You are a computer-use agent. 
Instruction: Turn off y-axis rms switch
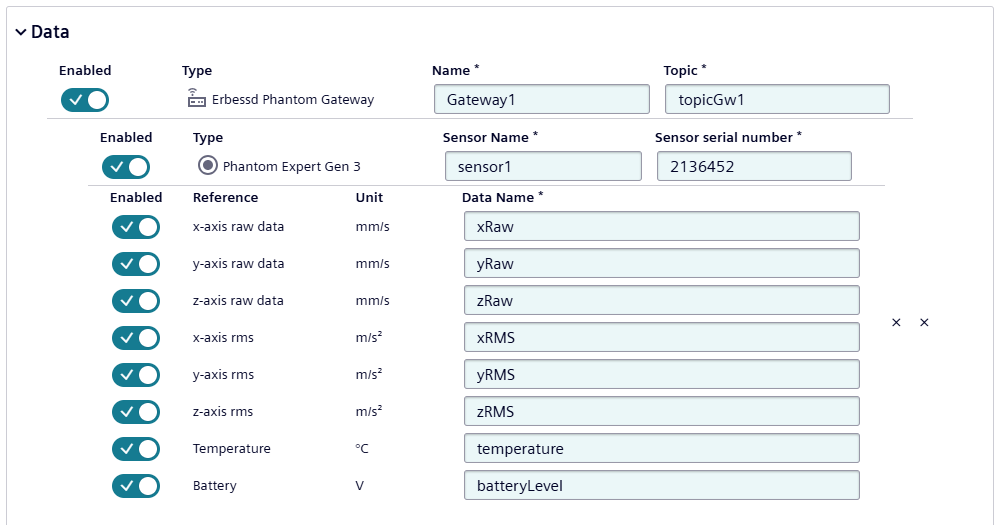coord(136,375)
